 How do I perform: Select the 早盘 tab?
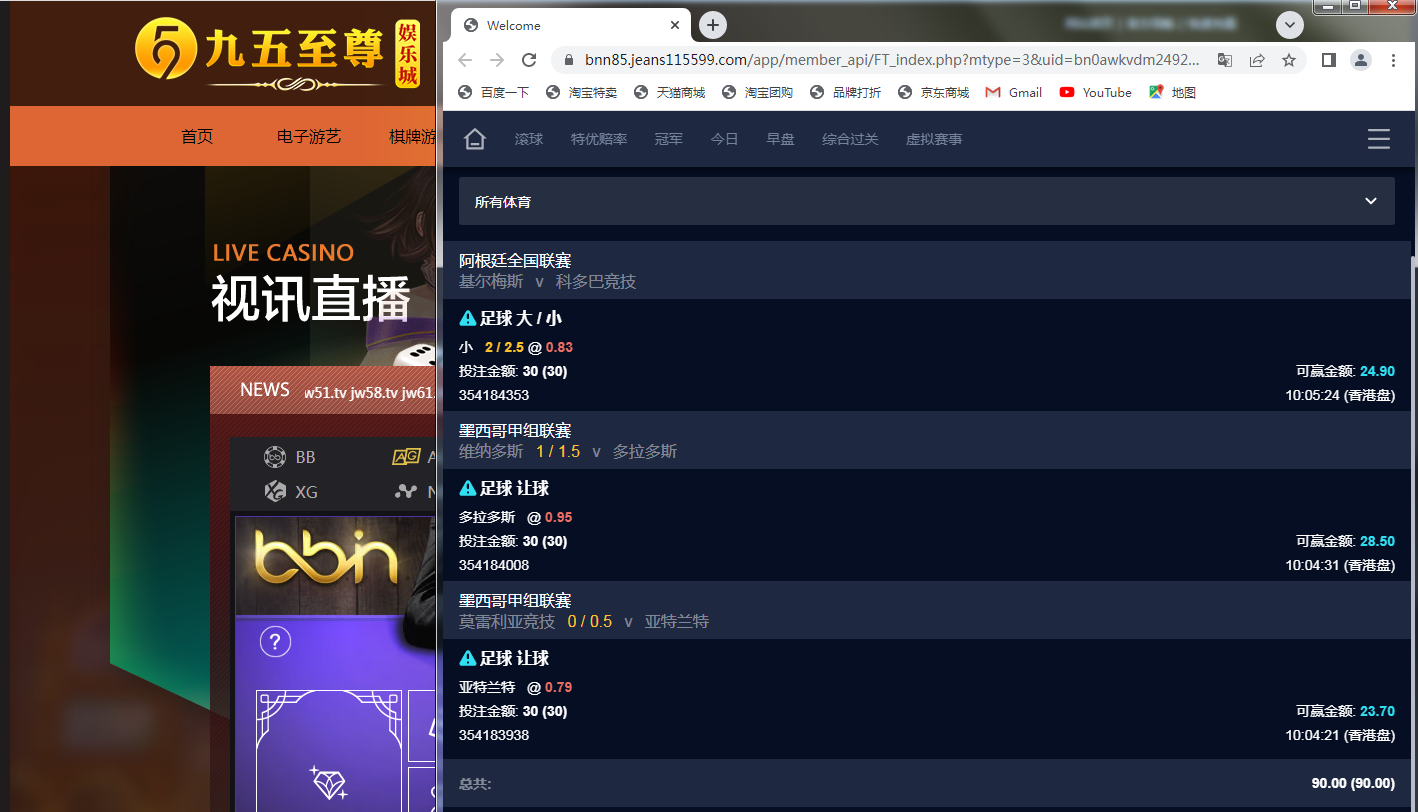click(x=781, y=139)
